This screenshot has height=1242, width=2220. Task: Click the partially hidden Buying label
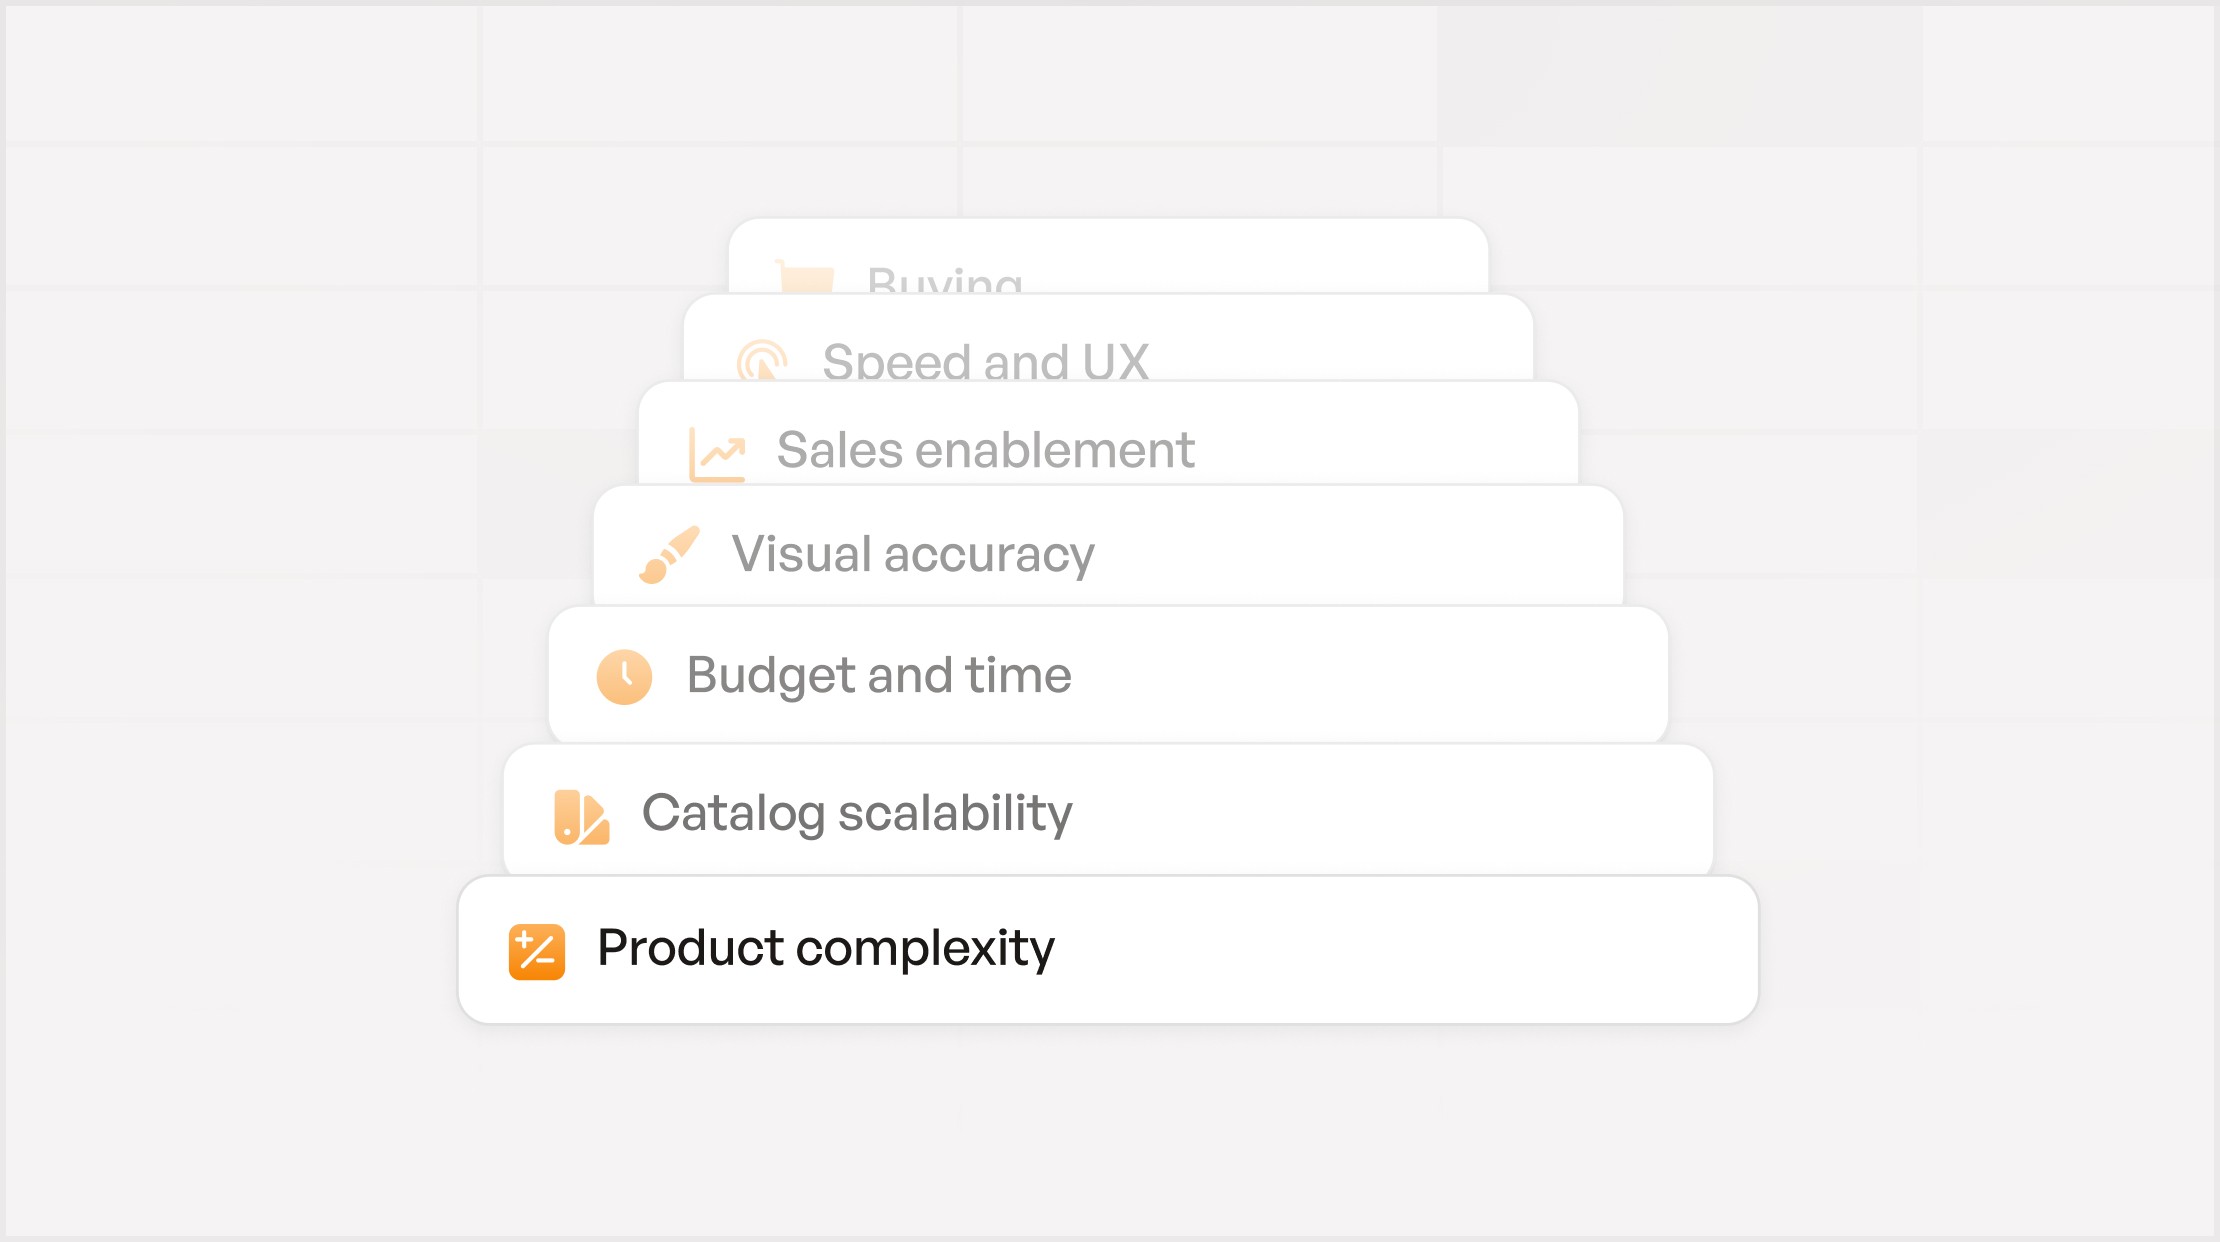(x=944, y=281)
